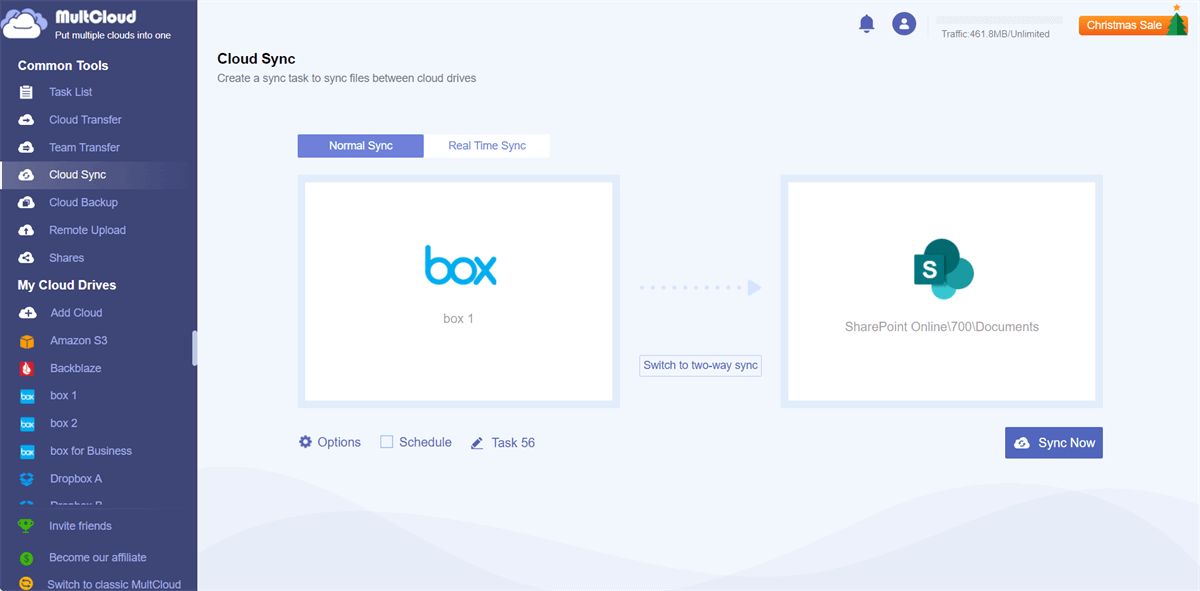Click the Cloud Sync sidebar icon
The image size is (1200, 591).
[27, 175]
